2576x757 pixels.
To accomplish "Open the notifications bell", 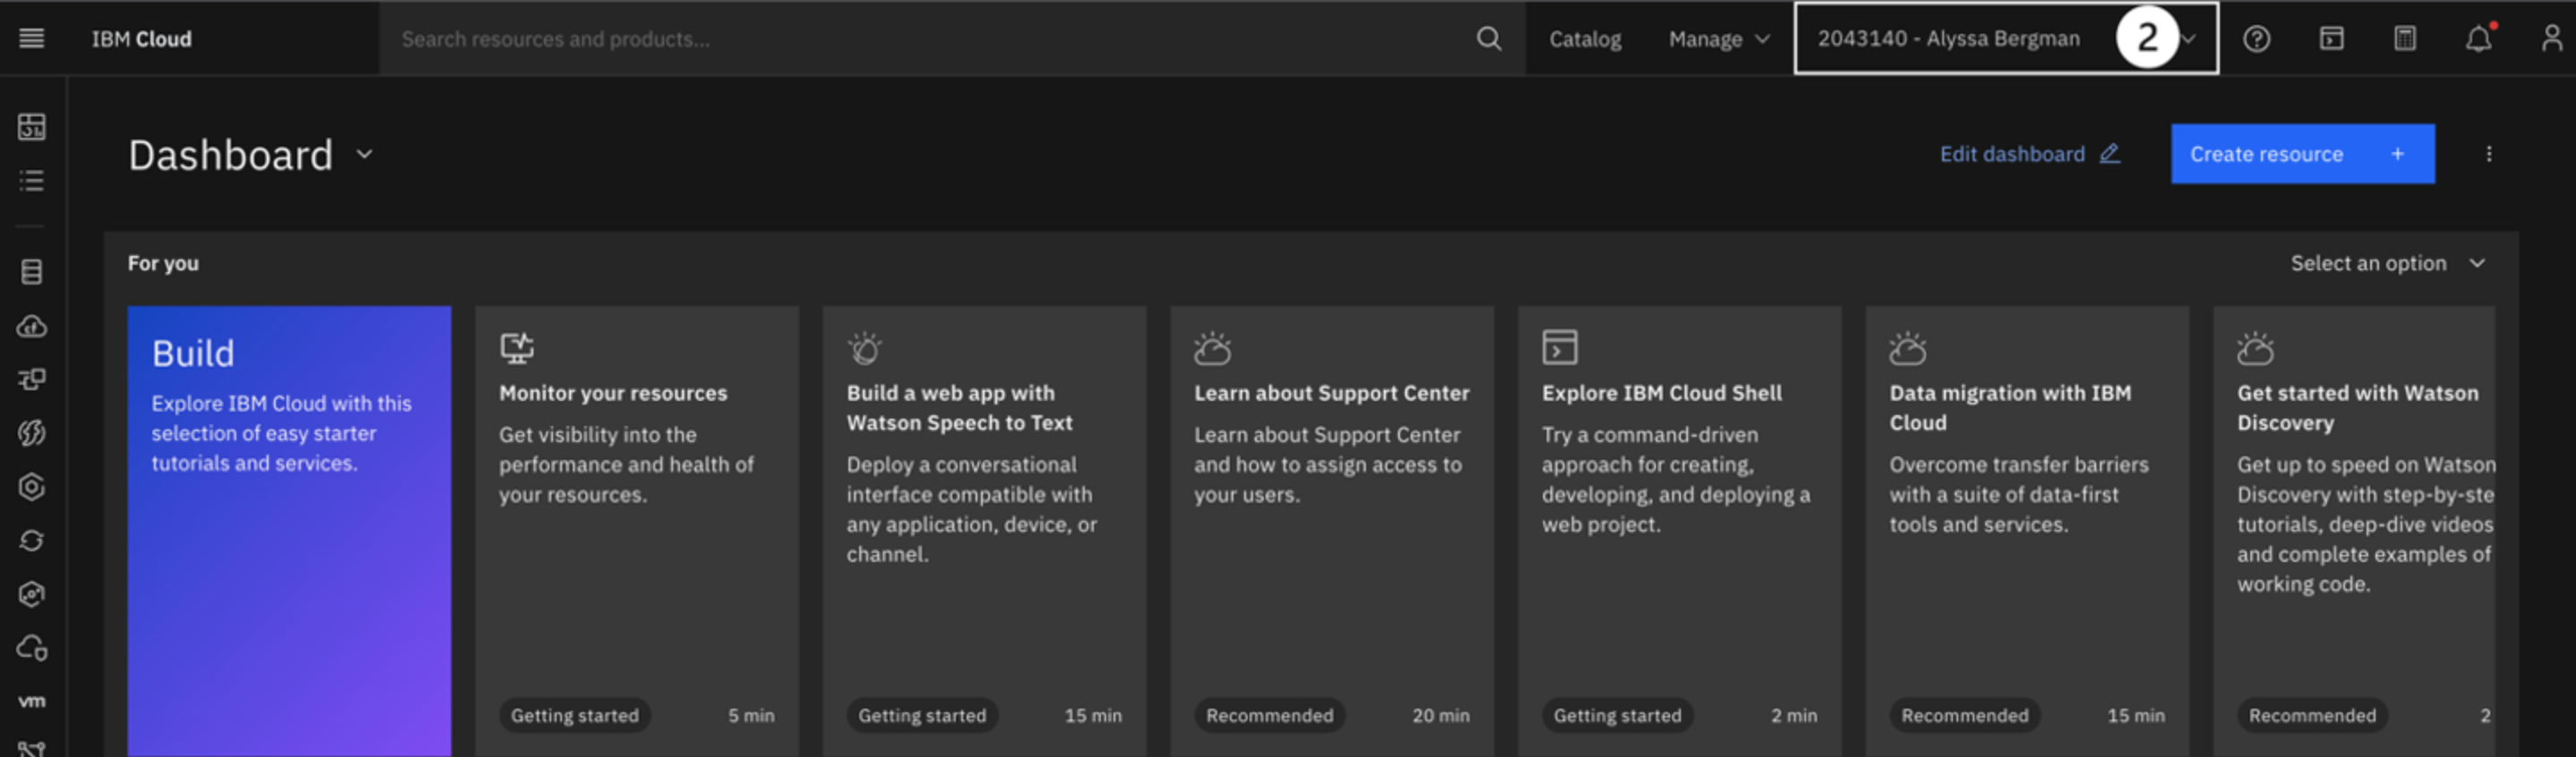I will [x=2479, y=38].
